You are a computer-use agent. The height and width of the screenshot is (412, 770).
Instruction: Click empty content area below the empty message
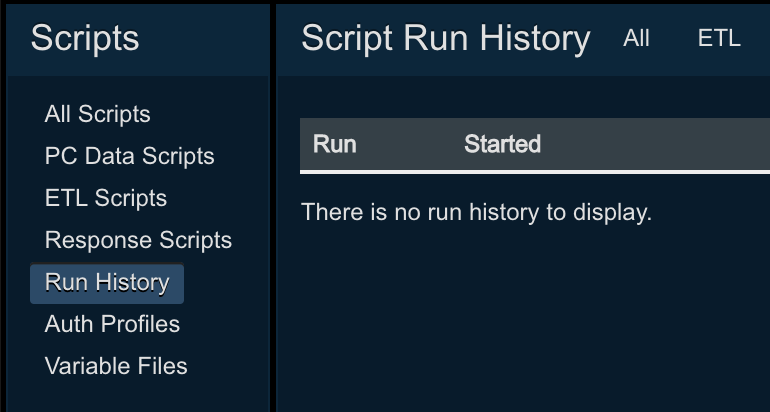[520, 320]
